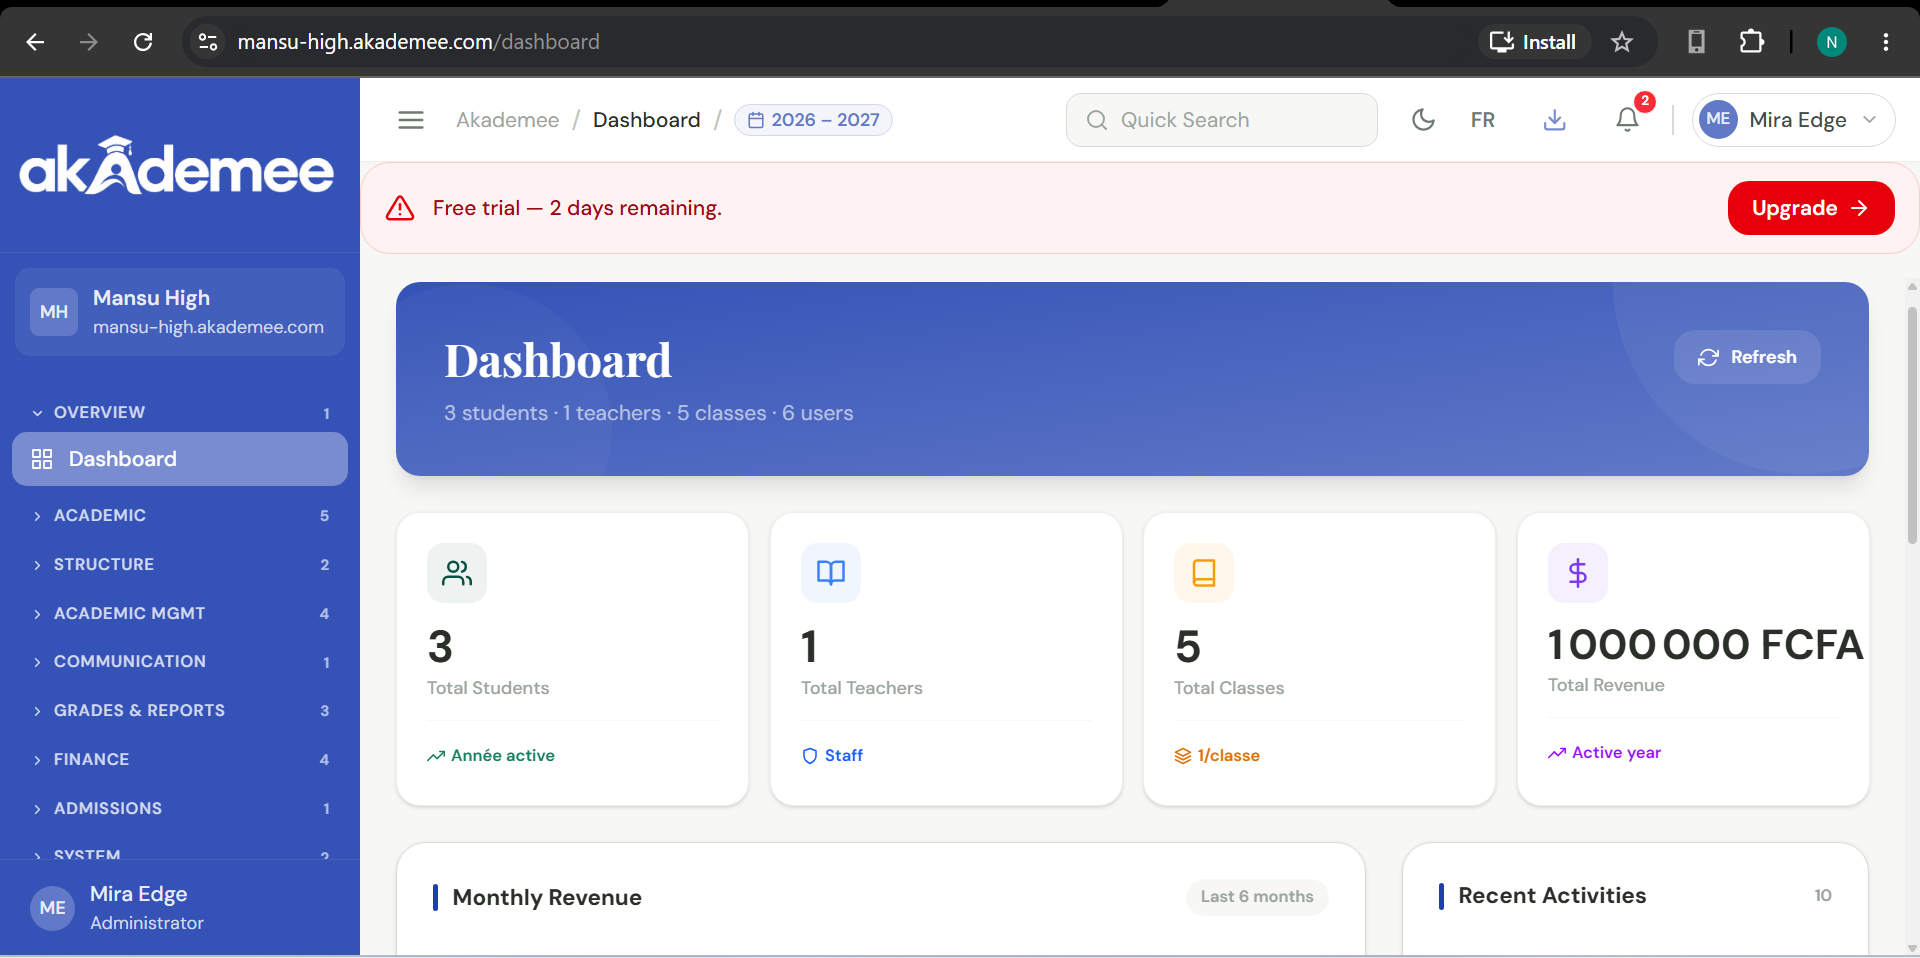
Task: Click the ME avatar in the top bar
Action: coord(1719,120)
